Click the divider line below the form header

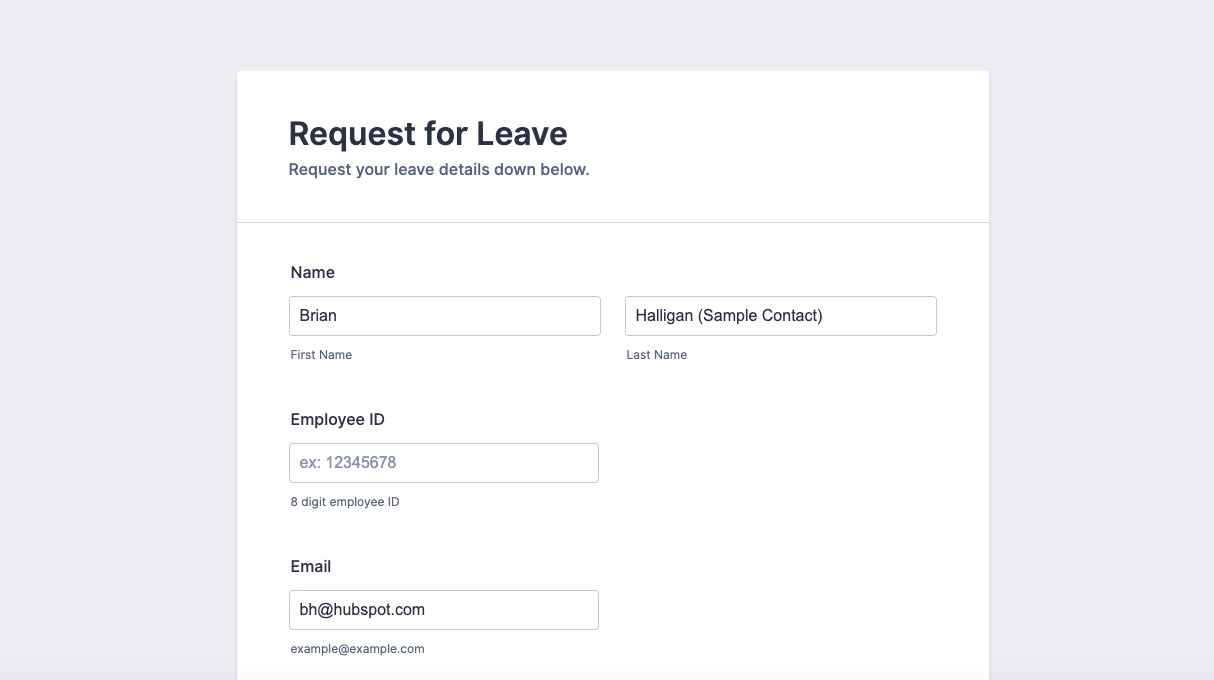[x=612, y=222]
